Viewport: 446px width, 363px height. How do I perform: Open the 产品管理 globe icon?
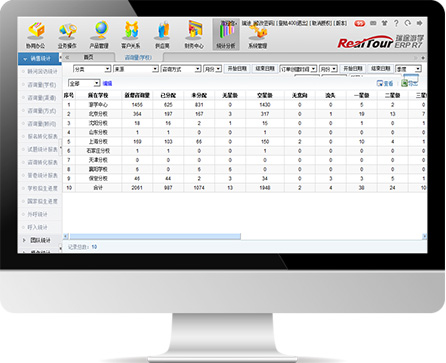99,35
